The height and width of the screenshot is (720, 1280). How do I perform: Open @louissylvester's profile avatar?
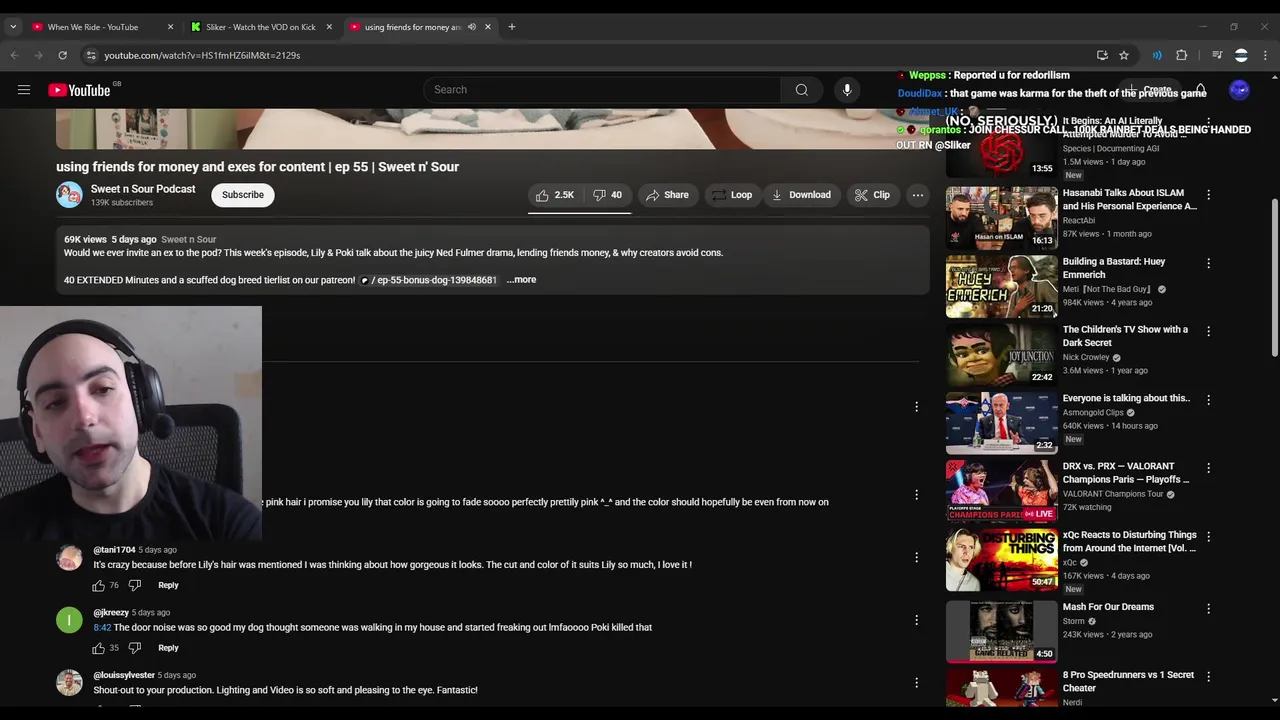coord(69,683)
